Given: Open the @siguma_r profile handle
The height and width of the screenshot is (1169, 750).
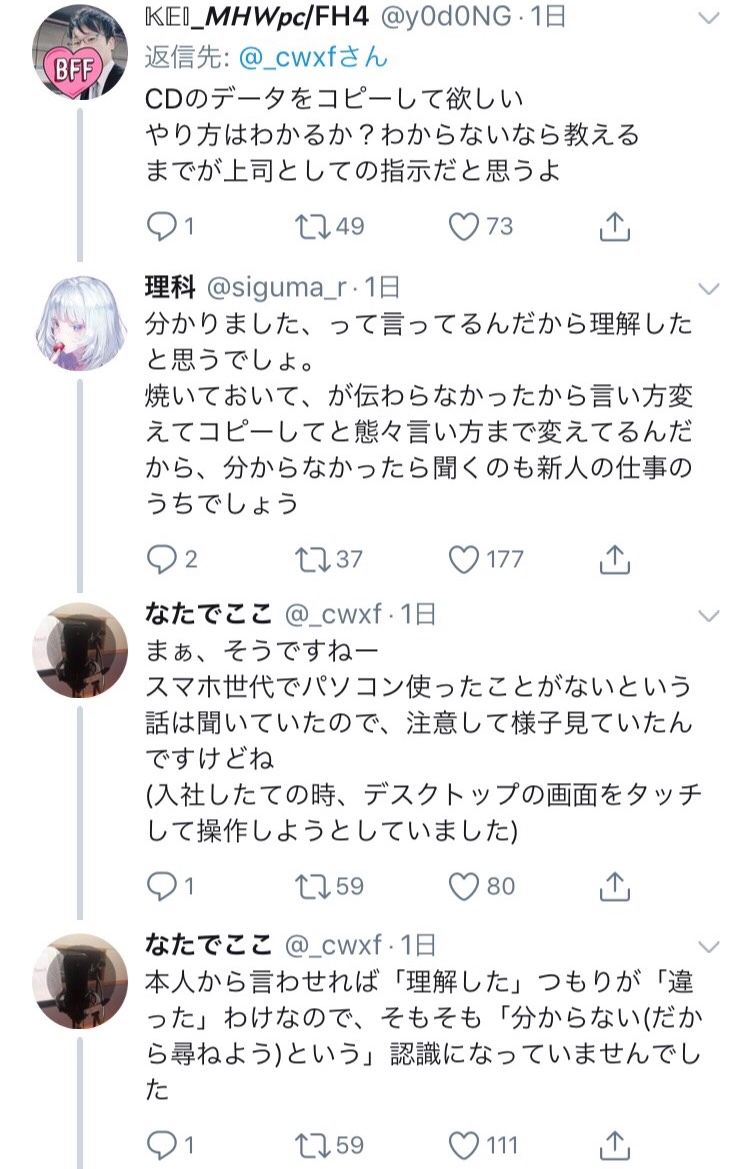Looking at the screenshot, I should 276,288.
